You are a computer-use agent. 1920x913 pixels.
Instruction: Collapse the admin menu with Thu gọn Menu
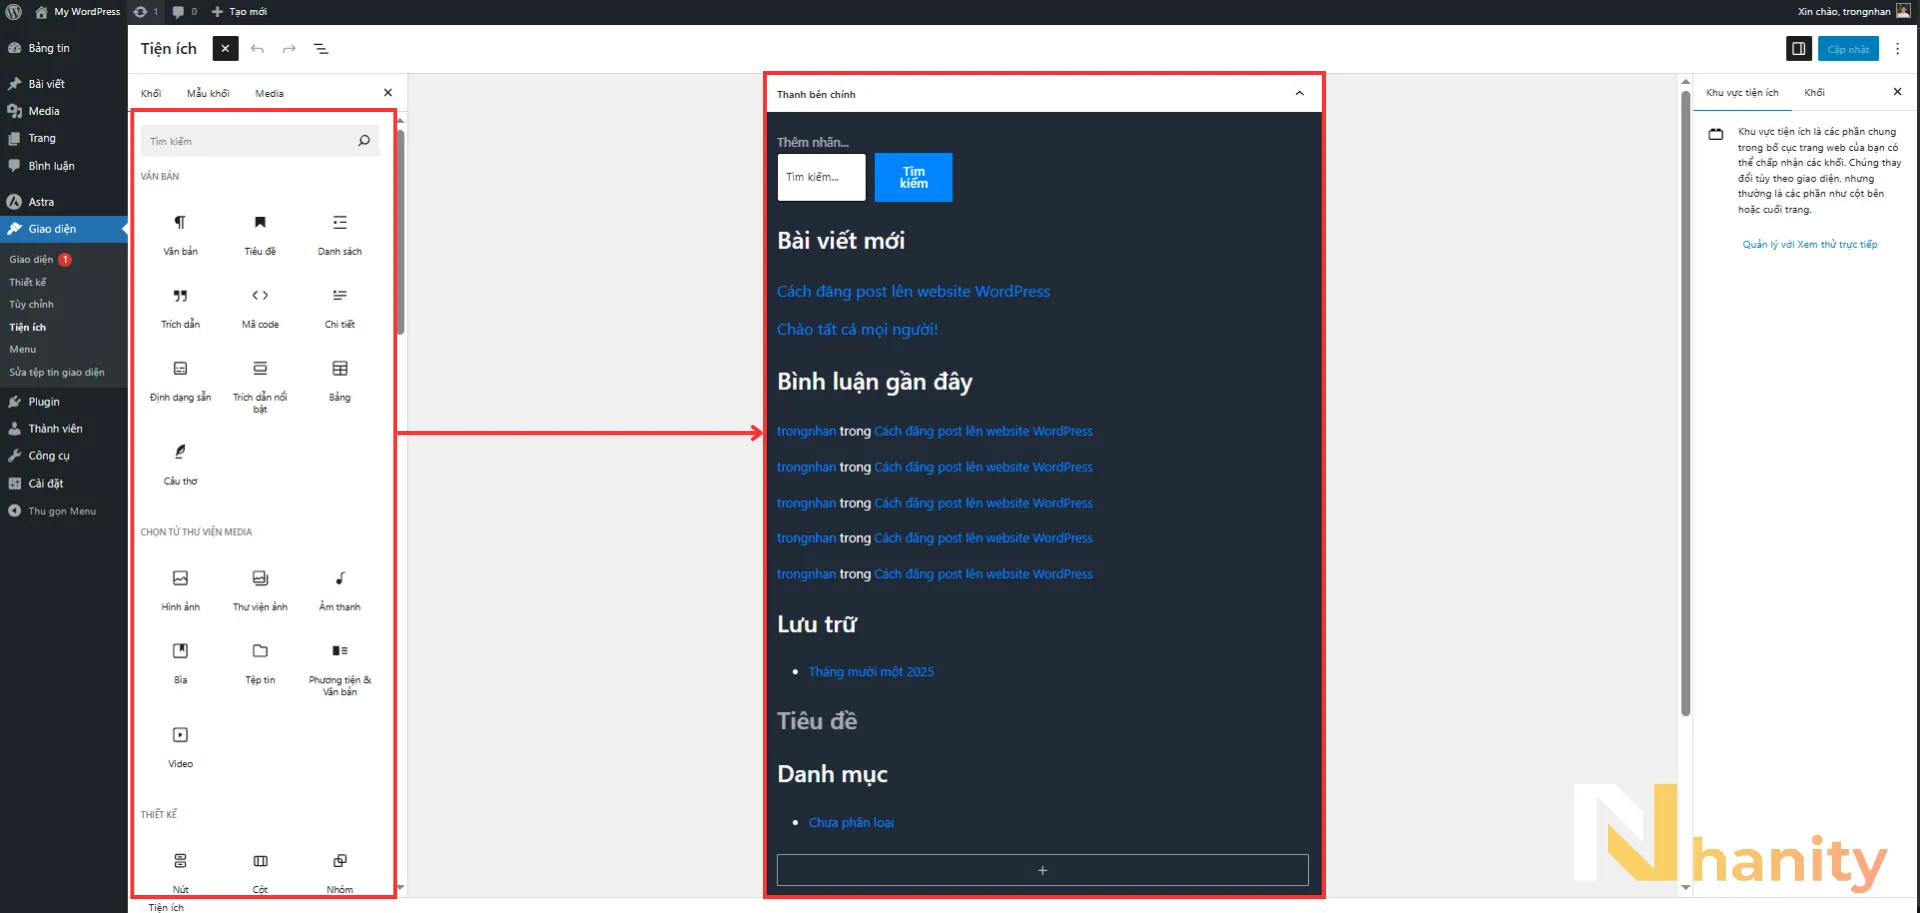64,511
